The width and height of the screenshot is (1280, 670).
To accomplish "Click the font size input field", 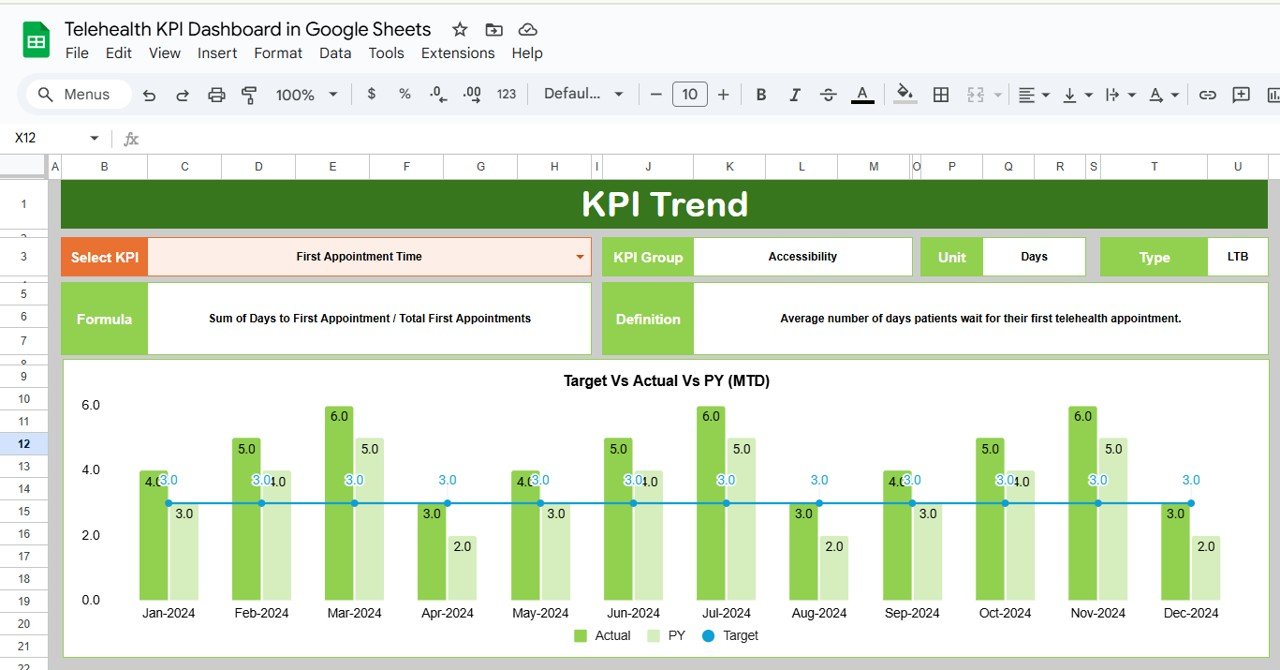I will [x=689, y=94].
